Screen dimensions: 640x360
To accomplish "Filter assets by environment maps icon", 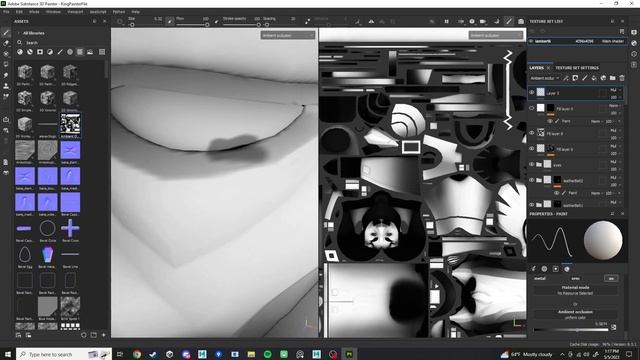I will point(90,52).
